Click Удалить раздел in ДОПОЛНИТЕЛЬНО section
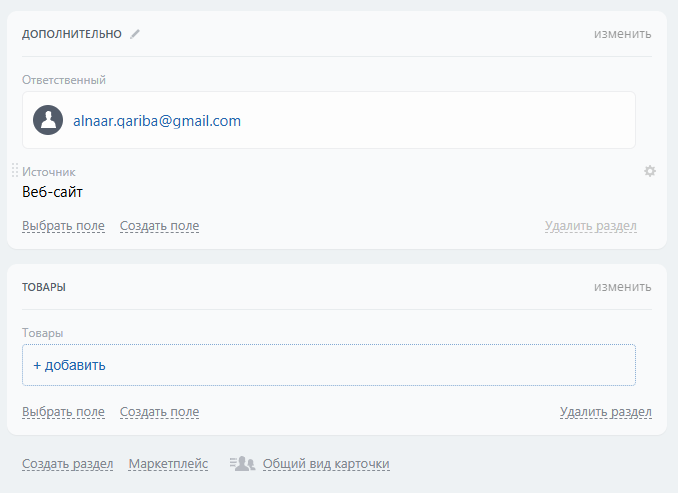The image size is (678, 493). click(590, 226)
